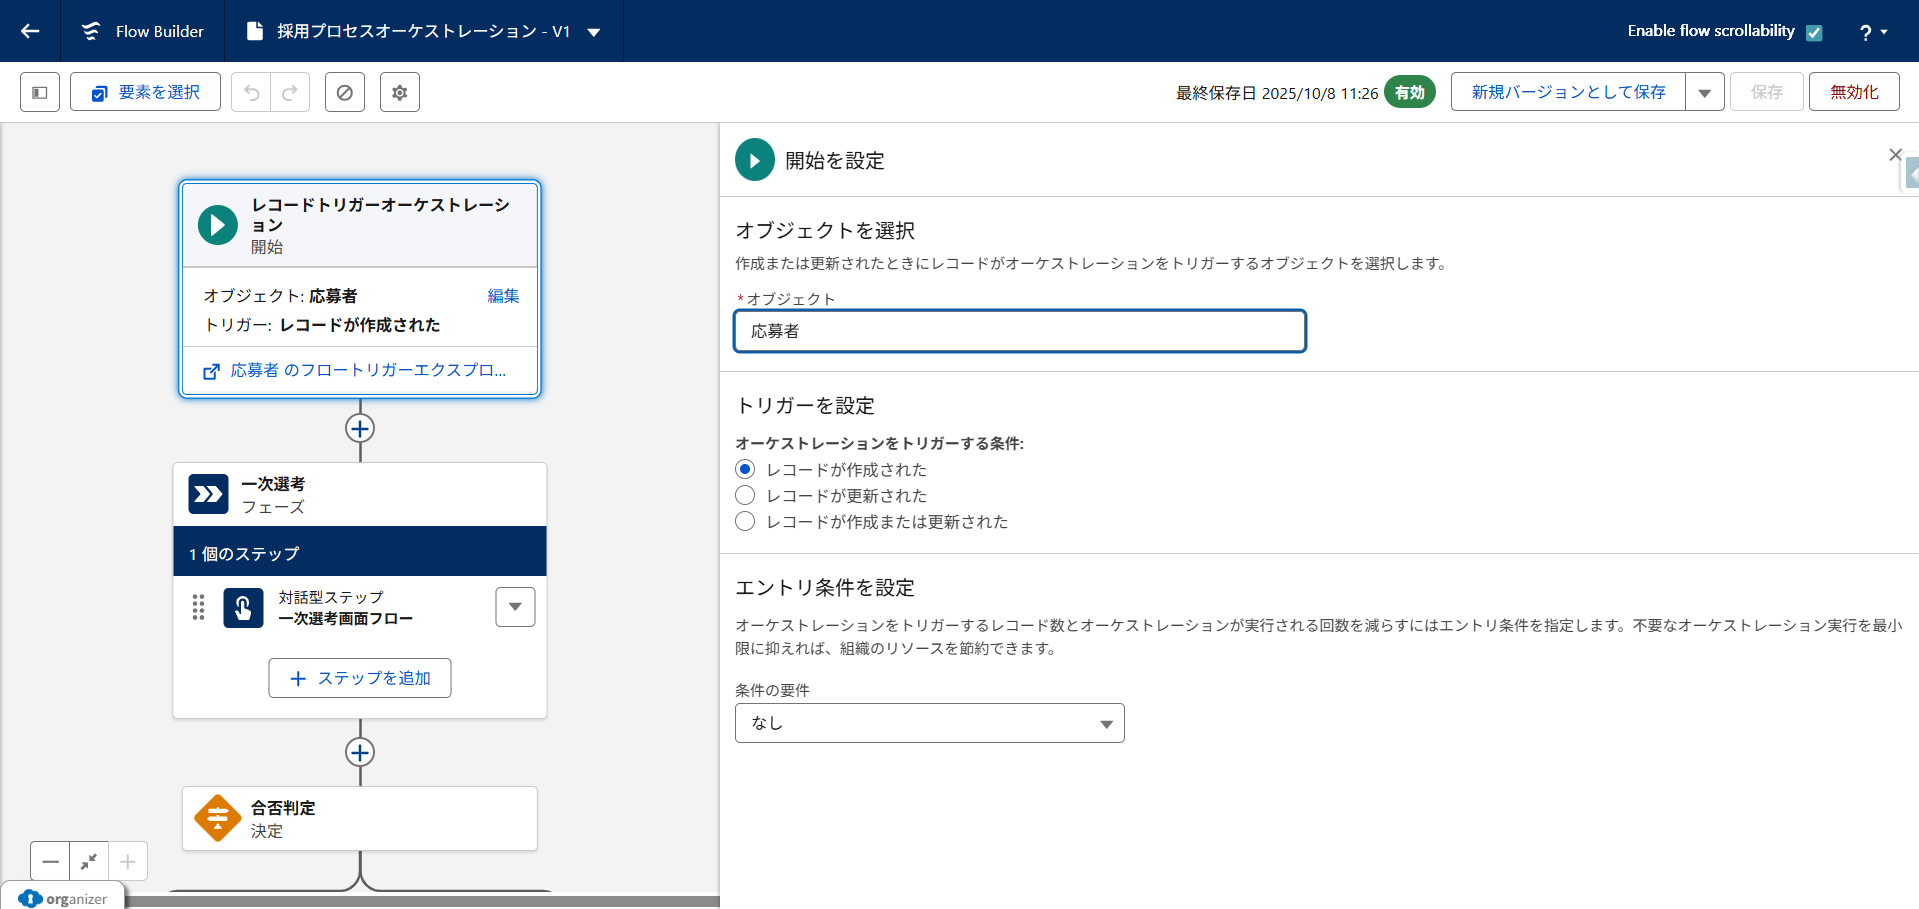Open the 条件の要件 dropdown
This screenshot has height=909, width=1919.
point(929,723)
